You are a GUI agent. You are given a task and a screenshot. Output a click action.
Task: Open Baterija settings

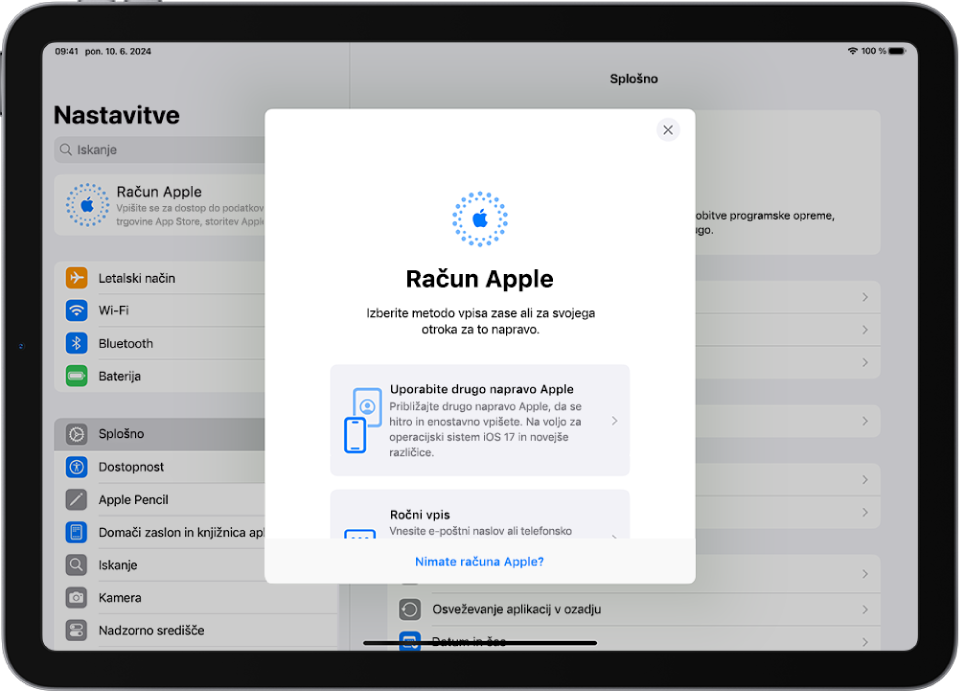coord(160,376)
